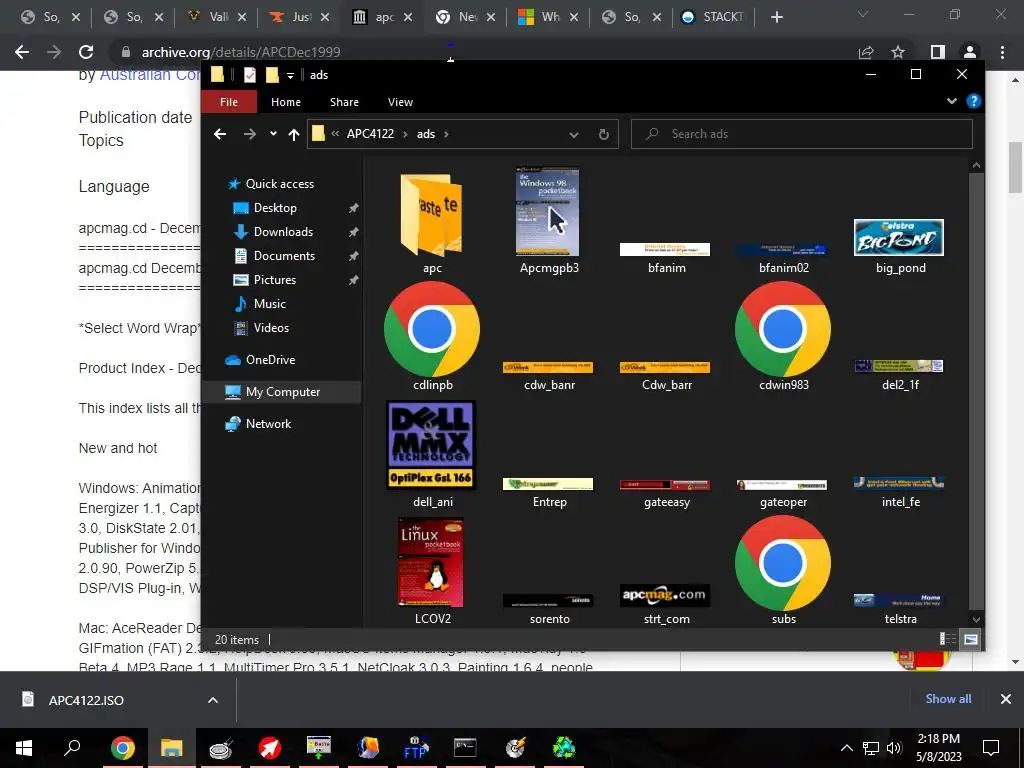Open Explorer help question mark icon

coord(973,101)
